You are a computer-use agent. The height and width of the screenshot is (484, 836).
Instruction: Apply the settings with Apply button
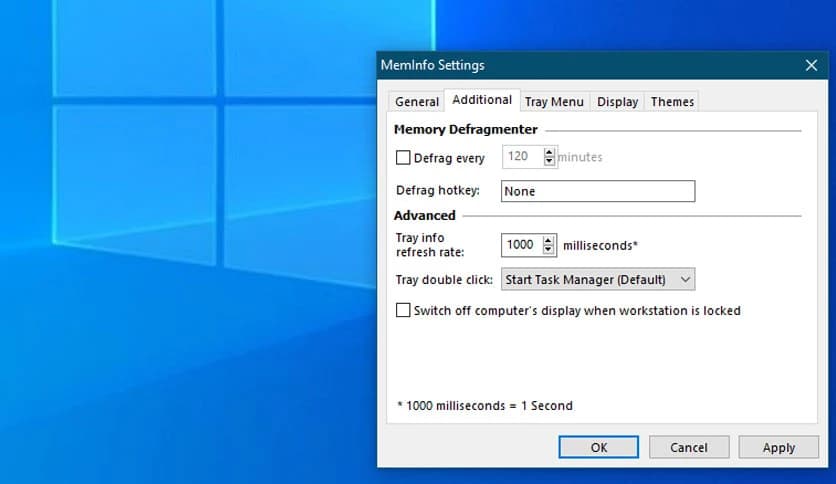point(778,447)
